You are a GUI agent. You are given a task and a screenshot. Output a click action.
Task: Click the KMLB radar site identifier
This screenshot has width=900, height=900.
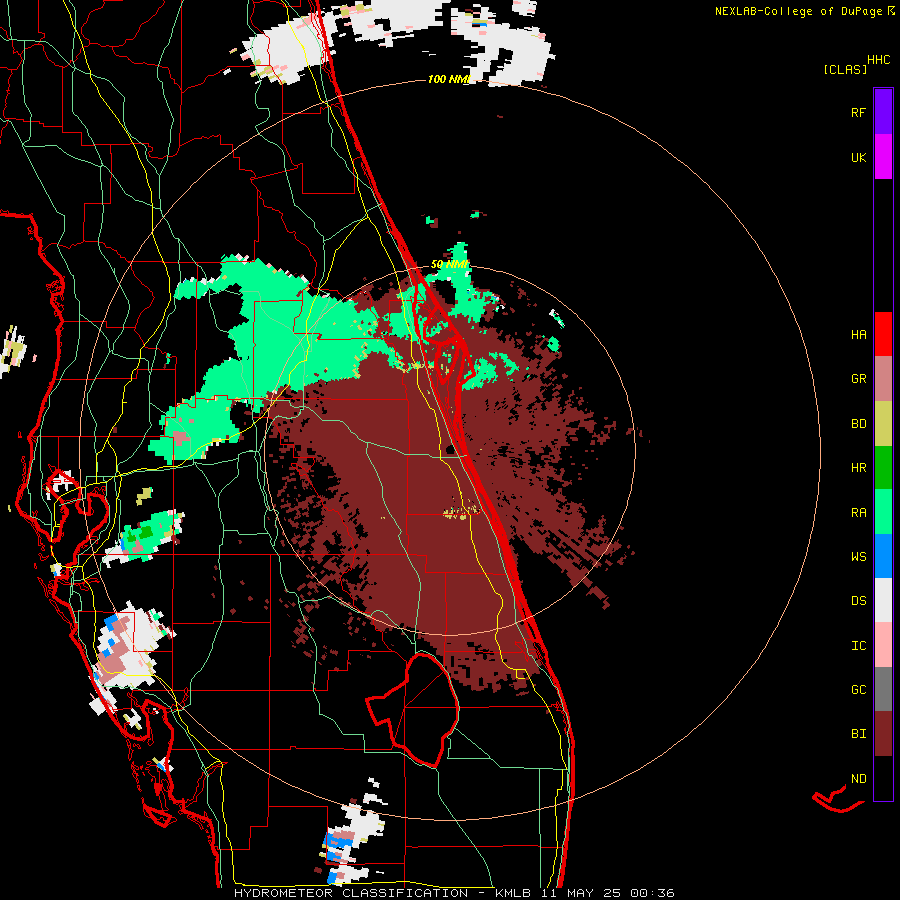513,893
